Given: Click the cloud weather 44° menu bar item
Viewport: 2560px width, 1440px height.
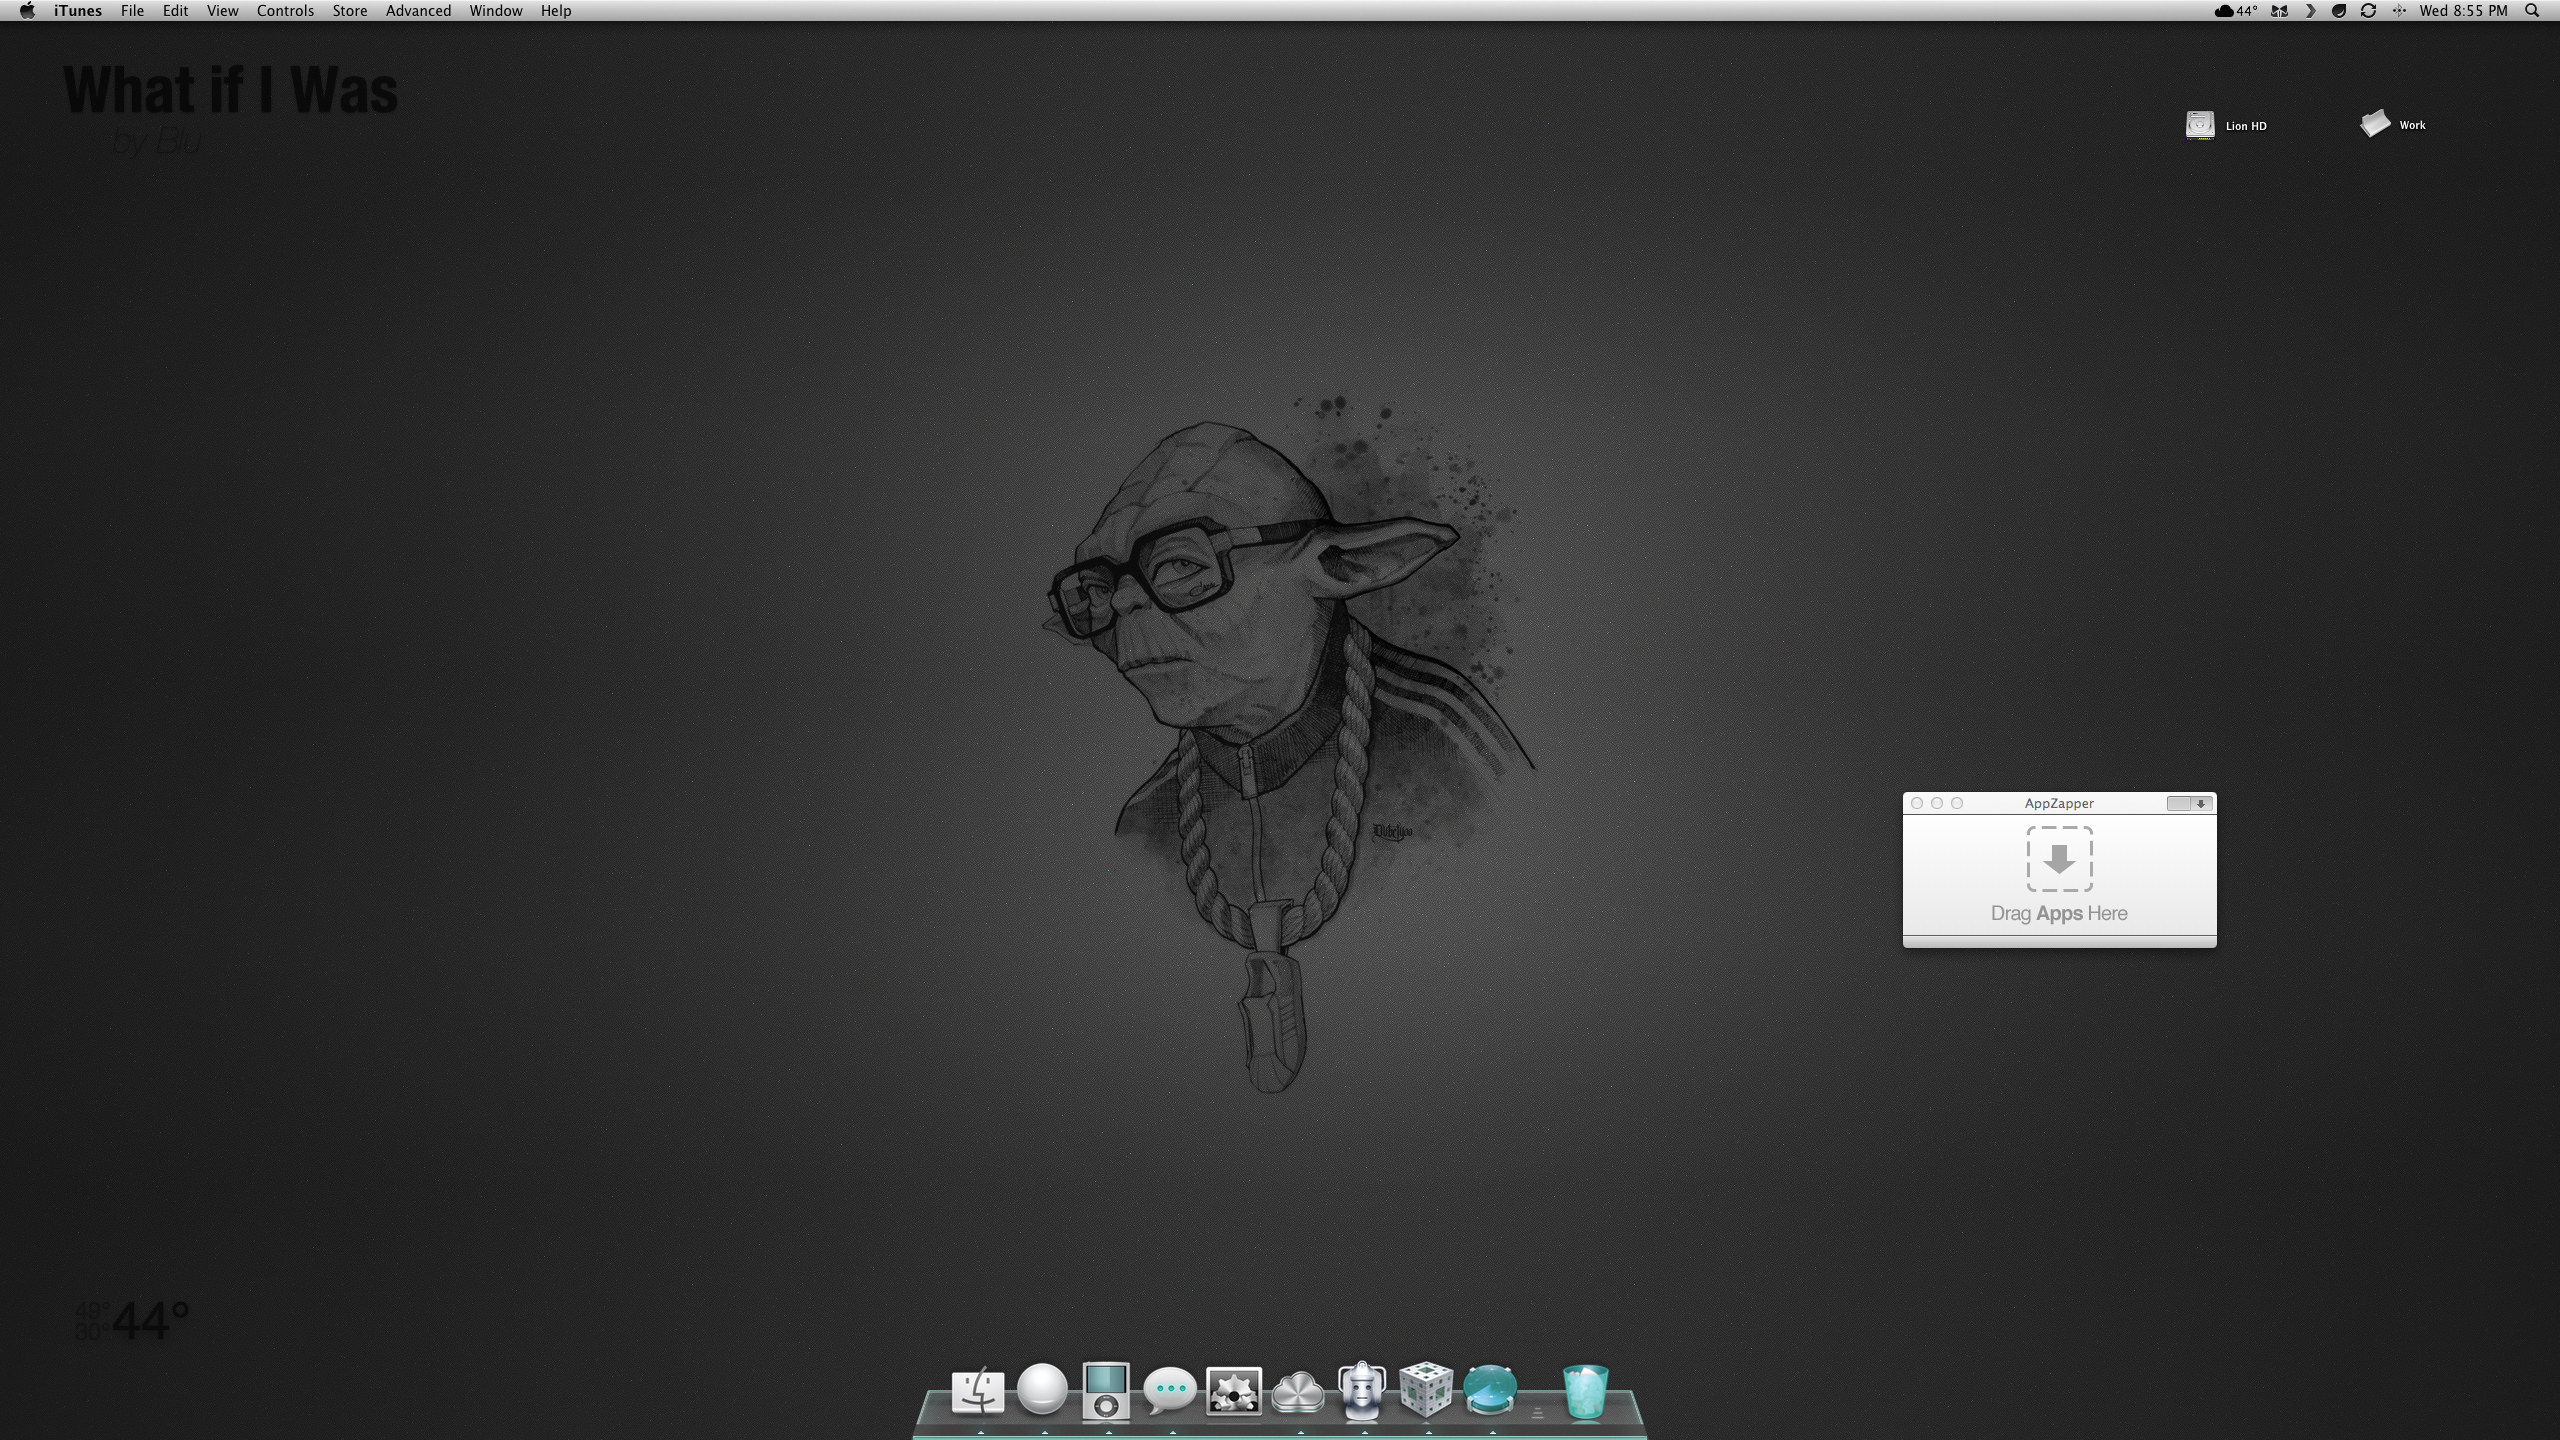Looking at the screenshot, I should coord(2236,11).
